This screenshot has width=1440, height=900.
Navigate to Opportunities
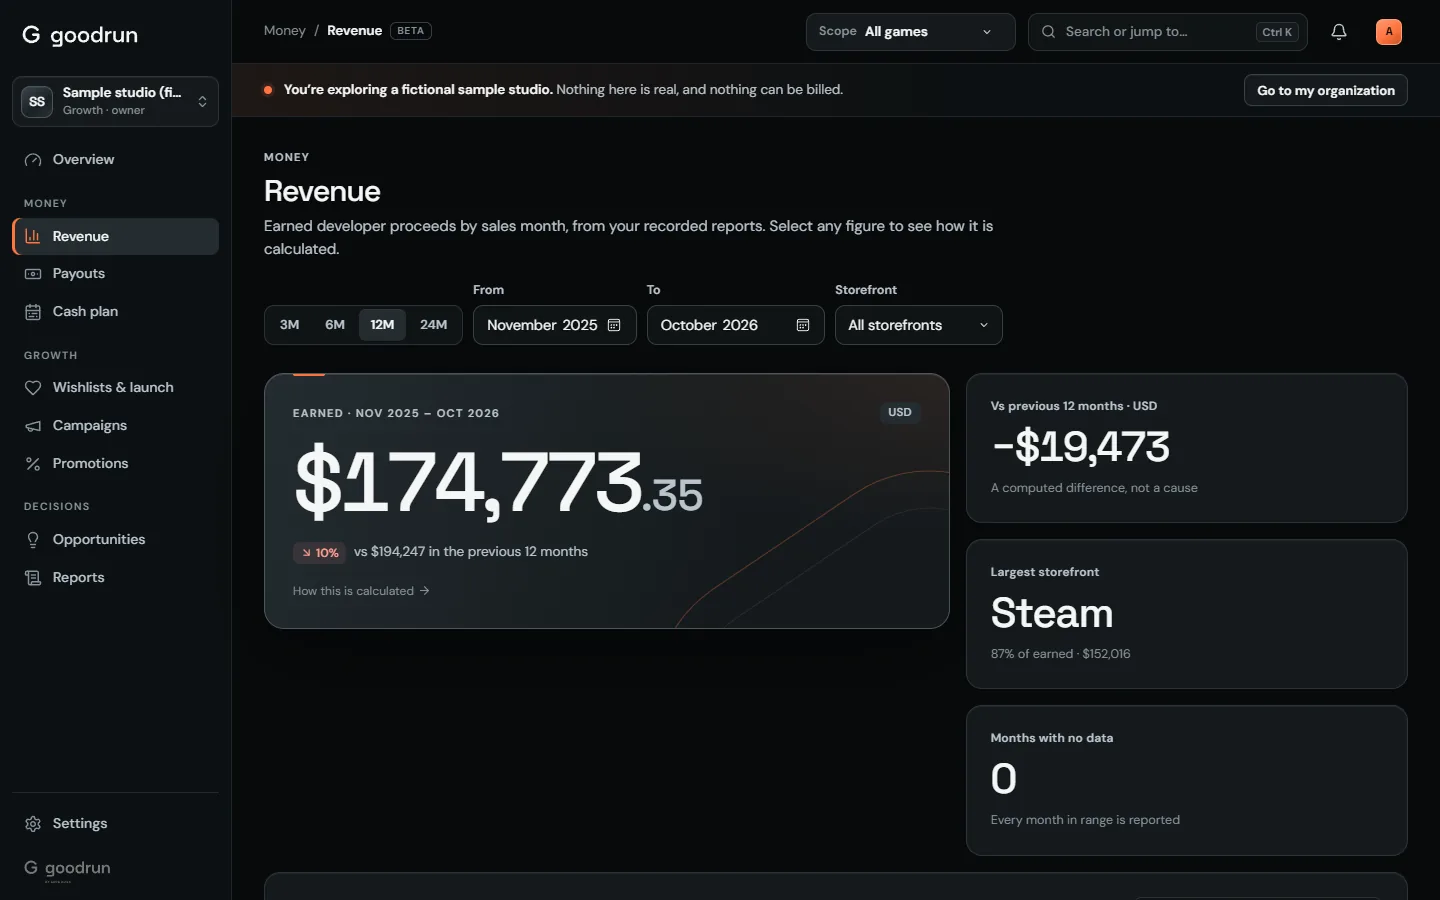point(115,540)
